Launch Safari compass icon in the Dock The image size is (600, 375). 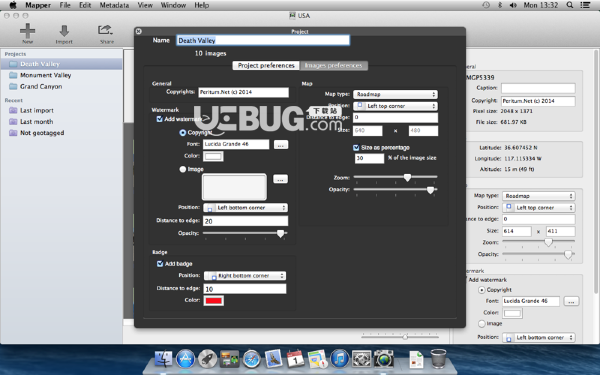(x=251, y=359)
